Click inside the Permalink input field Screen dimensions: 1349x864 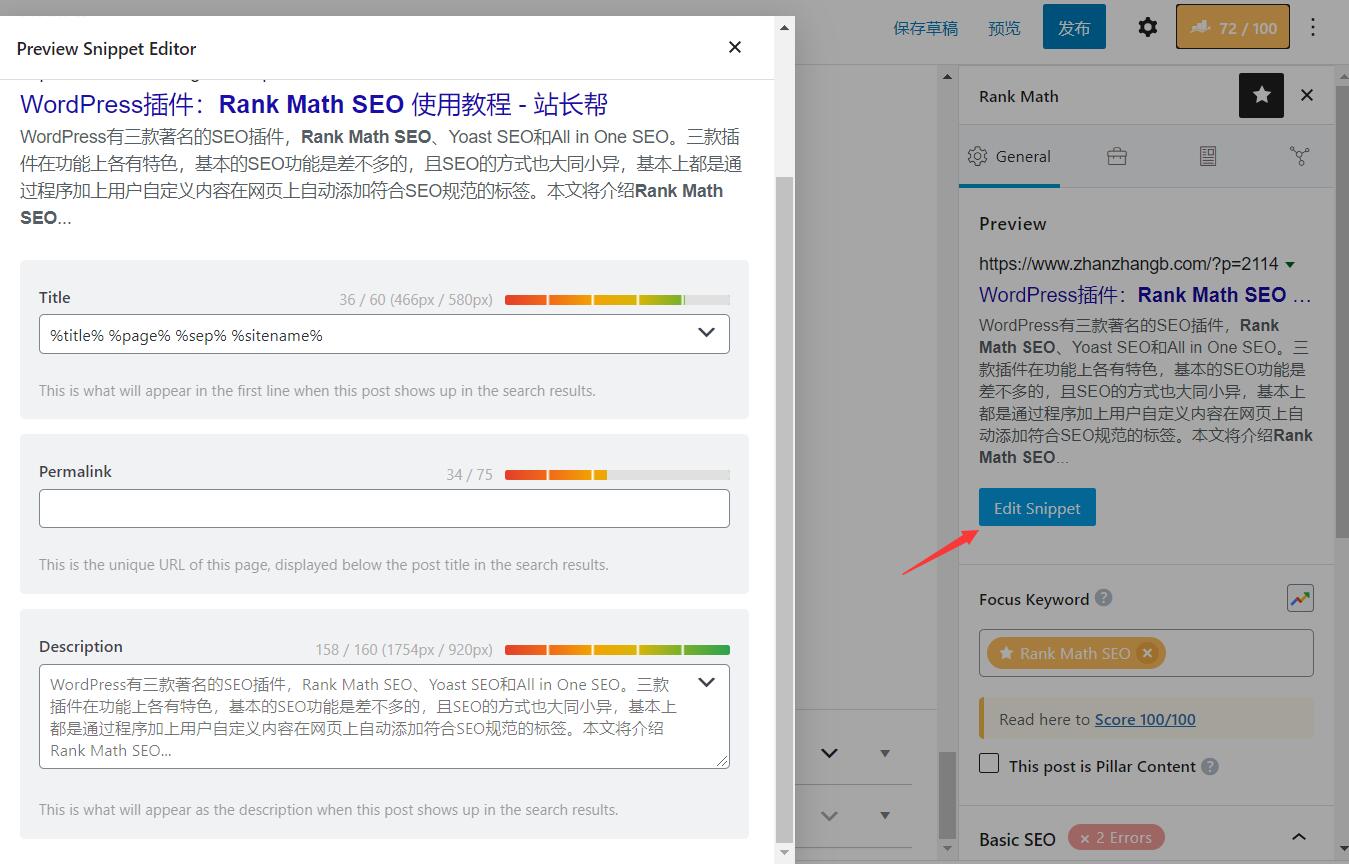click(384, 508)
